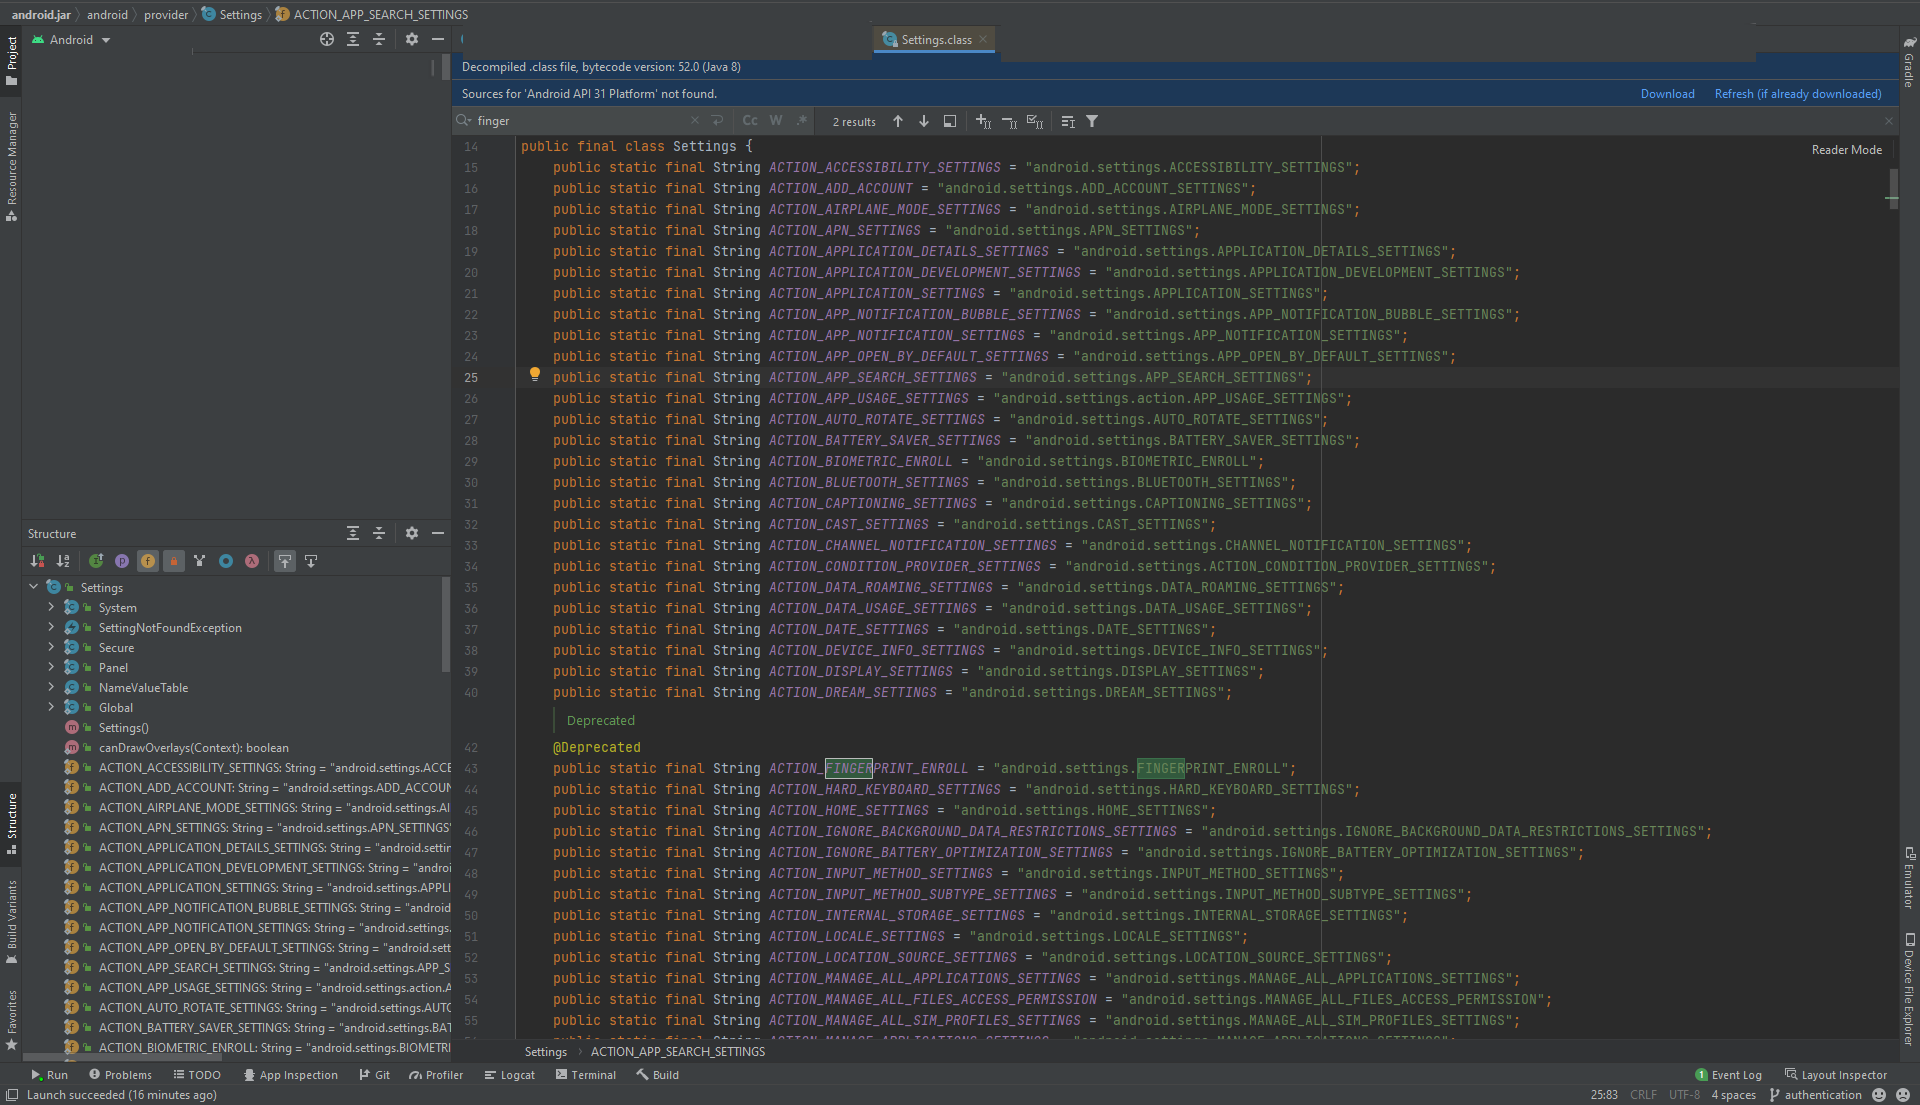Jump to previous search occurrence
The image size is (1920, 1105).
pos(898,121)
